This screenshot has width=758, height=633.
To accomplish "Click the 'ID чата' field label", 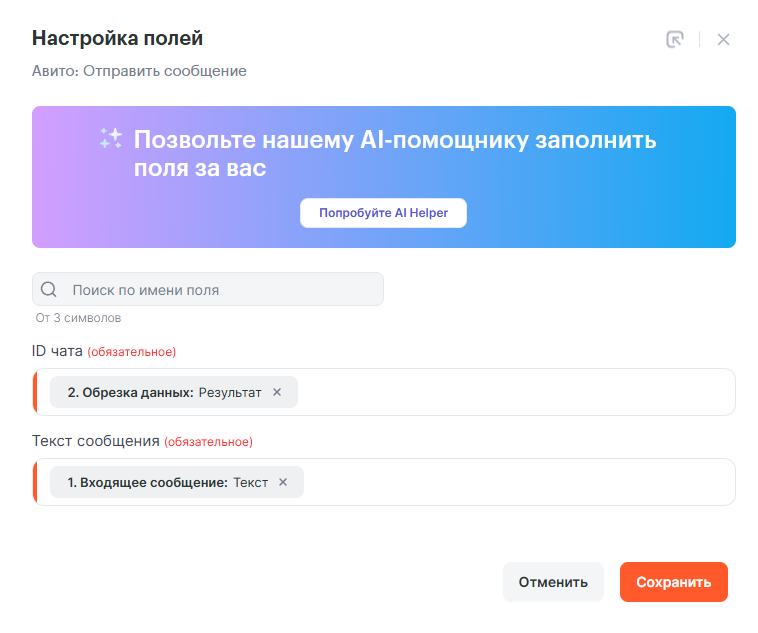I will point(58,351).
